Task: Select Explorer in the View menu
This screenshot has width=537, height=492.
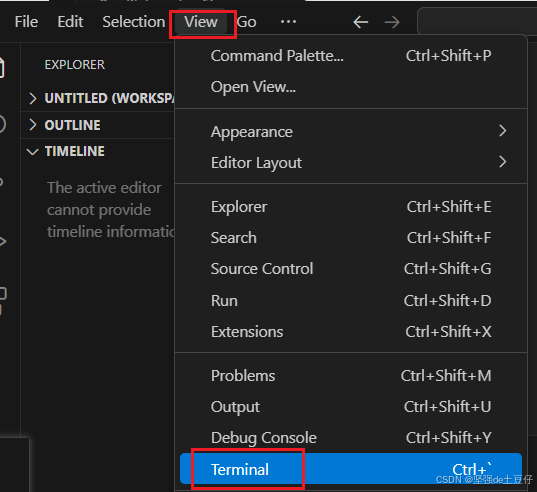Action: tap(351, 207)
